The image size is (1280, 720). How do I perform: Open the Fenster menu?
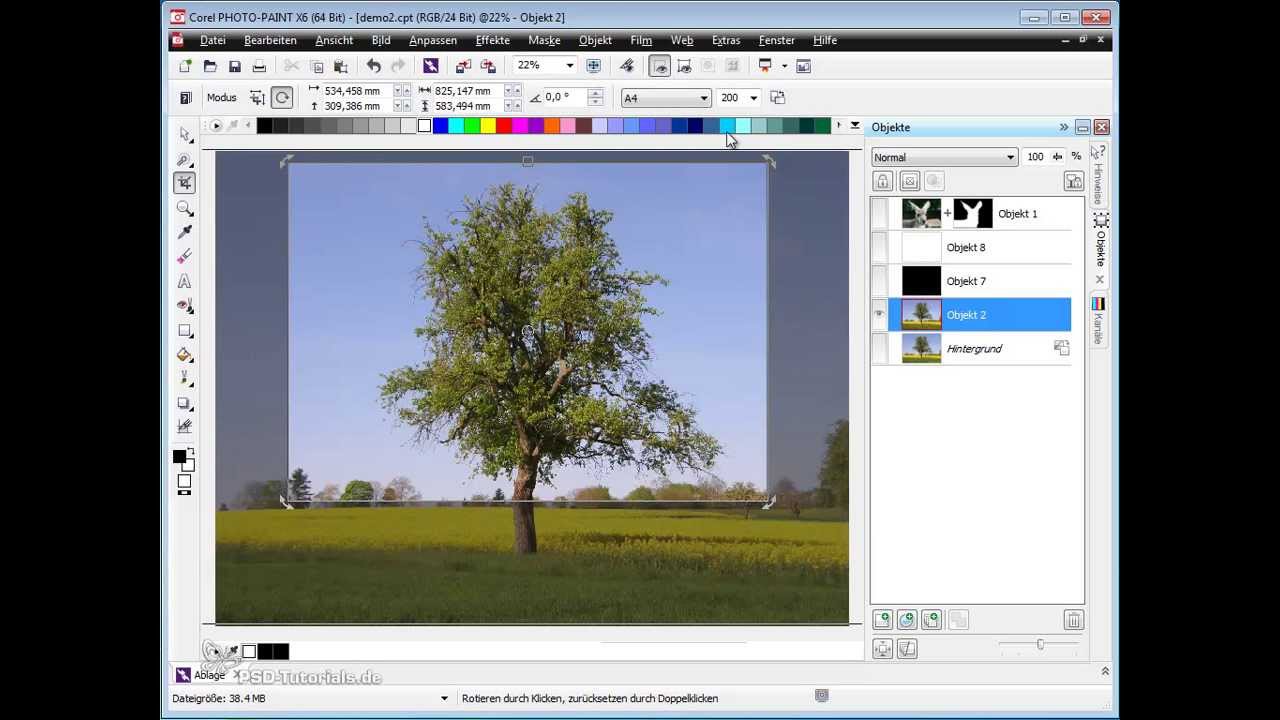(777, 40)
